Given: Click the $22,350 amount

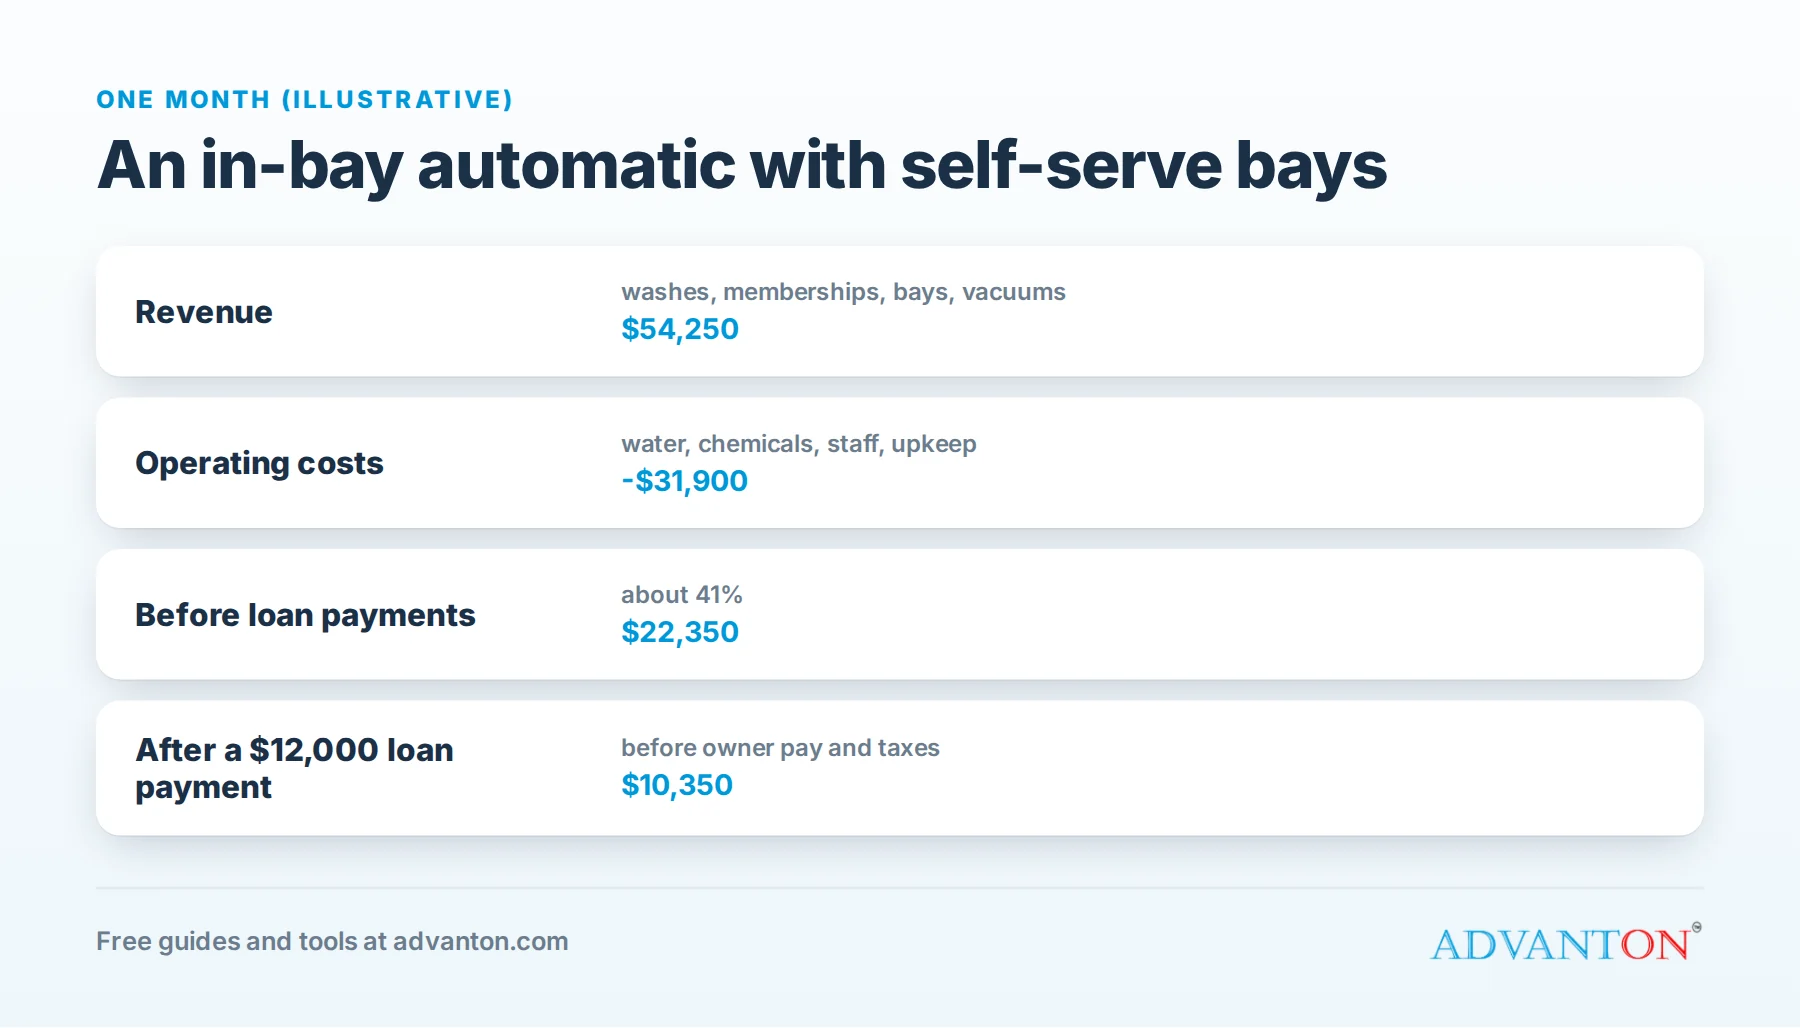Looking at the screenshot, I should 680,632.
